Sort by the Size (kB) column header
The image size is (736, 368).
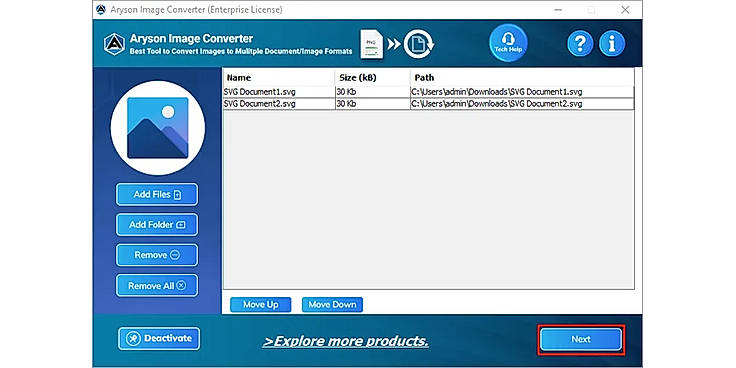pos(373,77)
